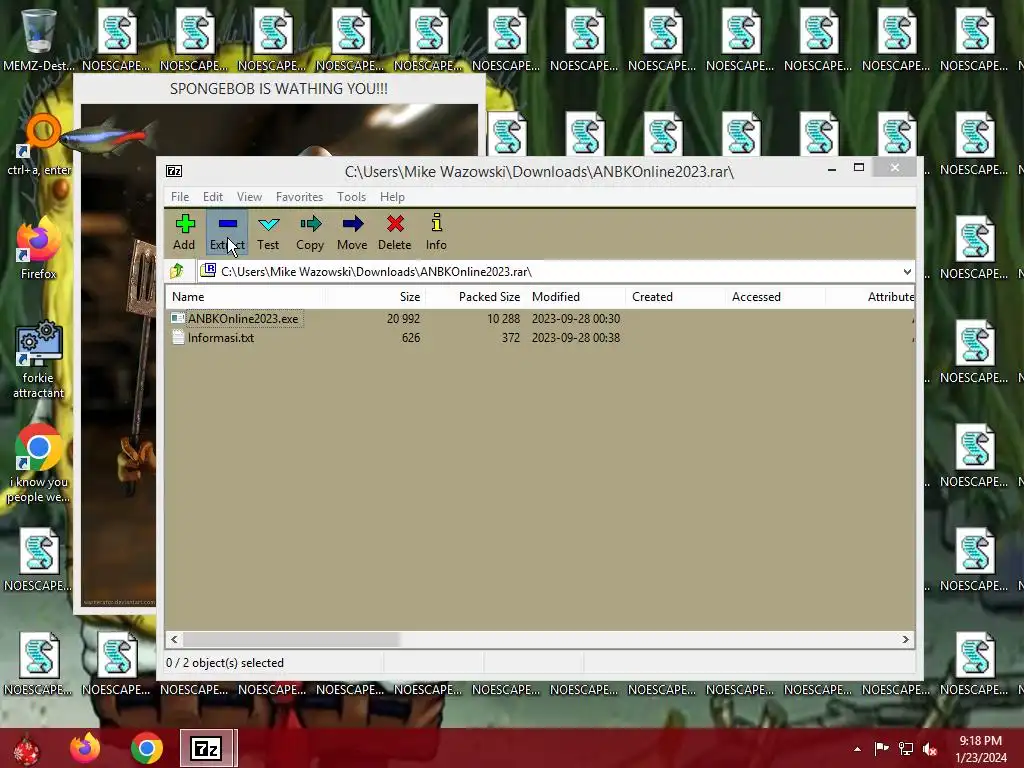Open the Favorites menu

point(299,197)
